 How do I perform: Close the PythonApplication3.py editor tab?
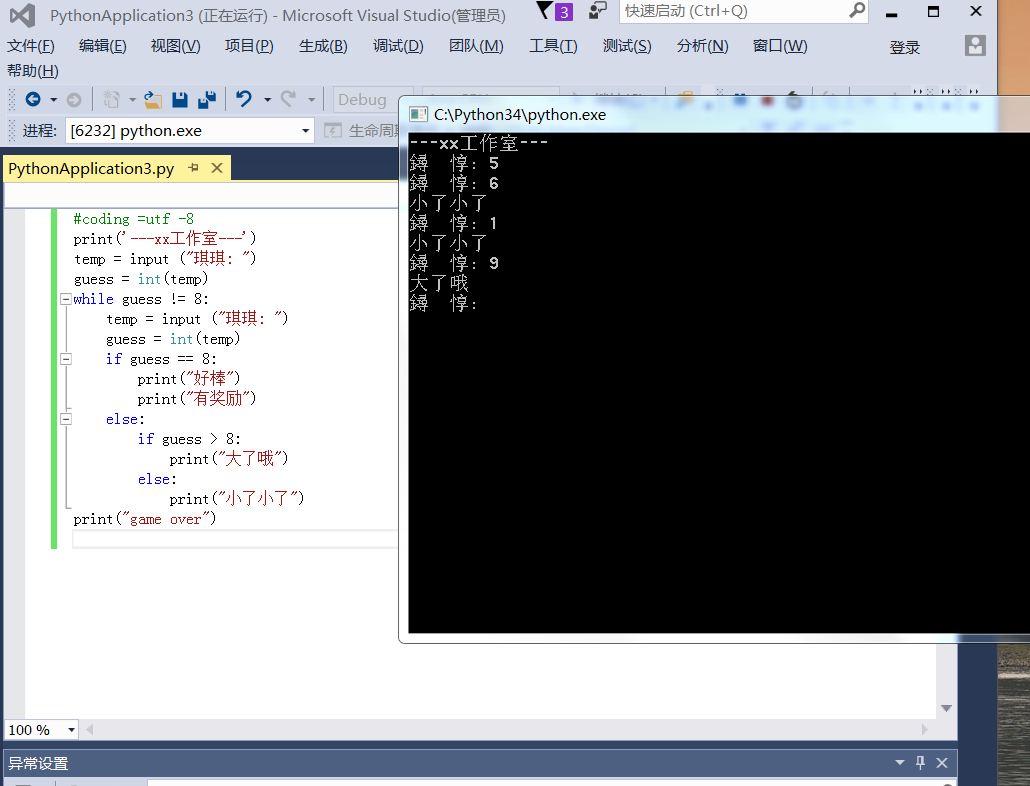[x=216, y=168]
